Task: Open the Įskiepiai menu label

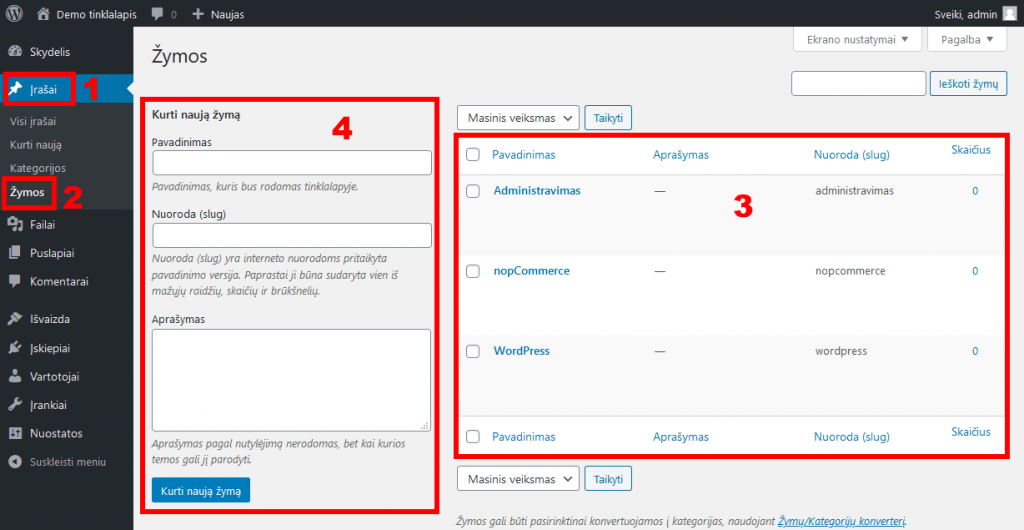Action: point(50,348)
